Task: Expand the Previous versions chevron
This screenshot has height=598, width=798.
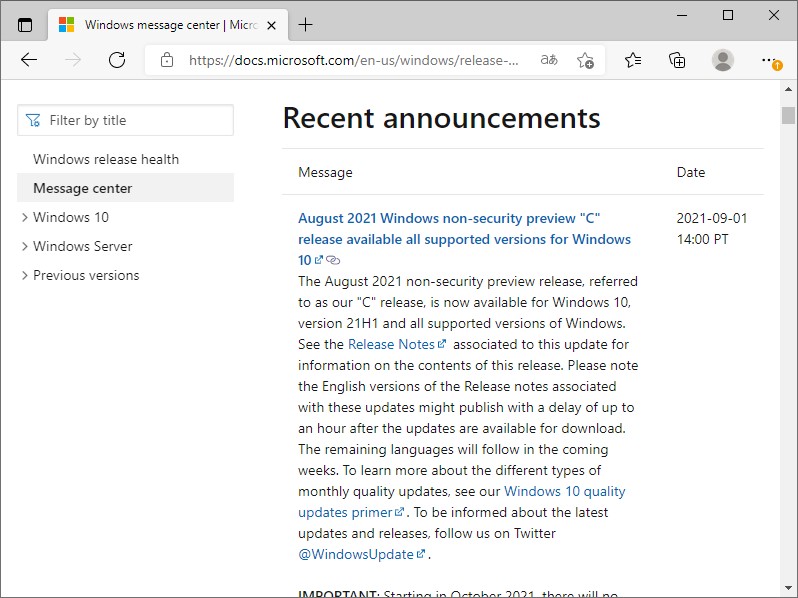Action: 24,275
